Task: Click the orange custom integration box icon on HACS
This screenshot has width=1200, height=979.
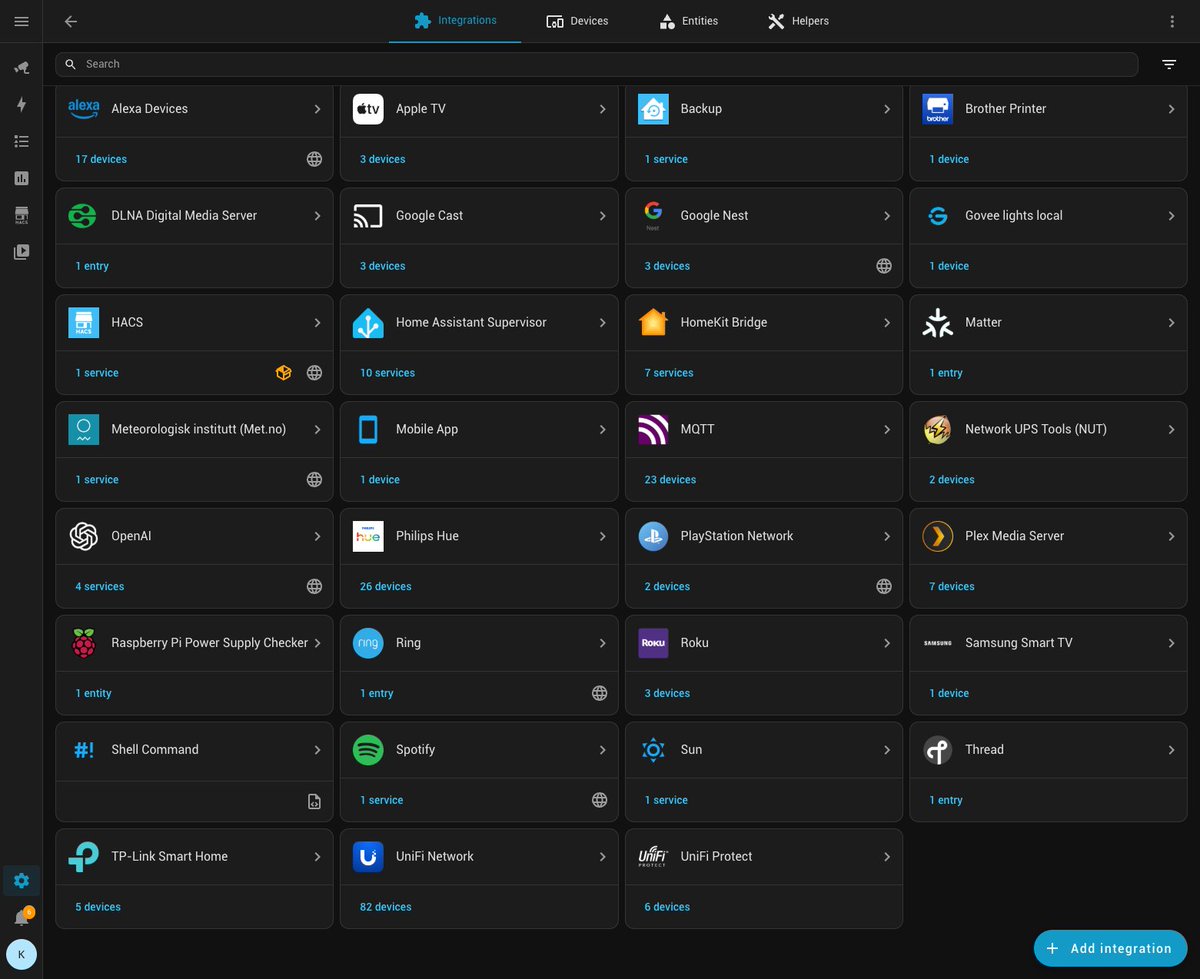Action: pyautogui.click(x=284, y=373)
